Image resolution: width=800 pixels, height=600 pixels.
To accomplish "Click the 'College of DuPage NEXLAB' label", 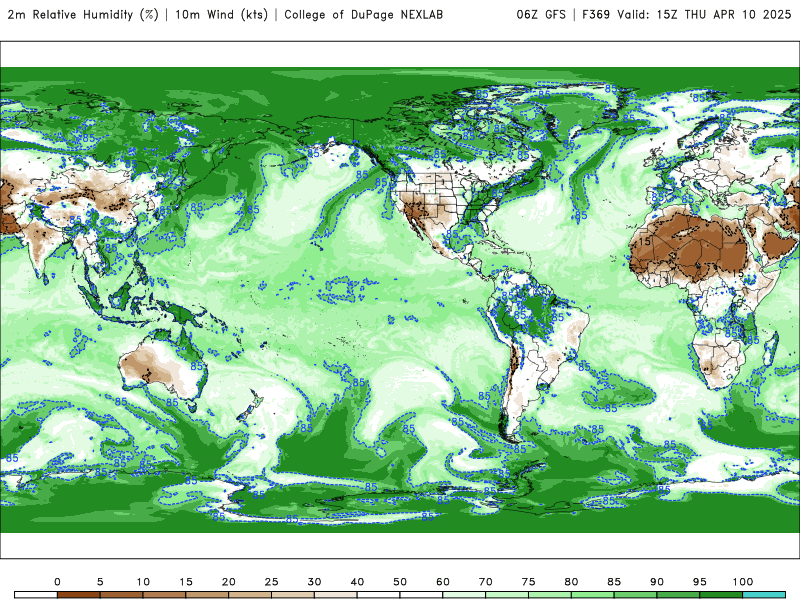I will pos(363,14).
